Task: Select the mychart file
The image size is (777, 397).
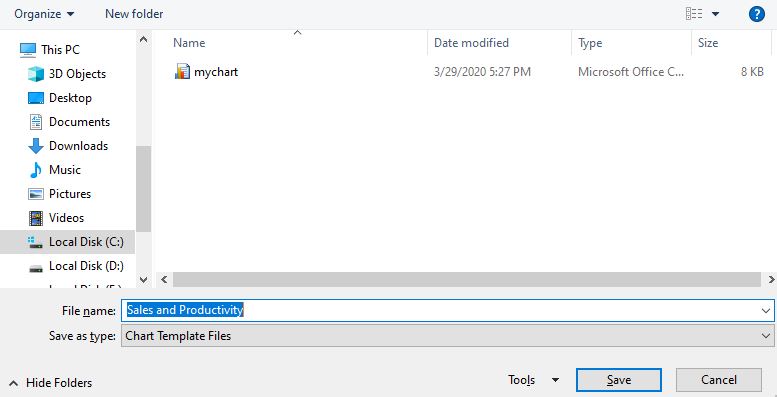Action: point(216,72)
